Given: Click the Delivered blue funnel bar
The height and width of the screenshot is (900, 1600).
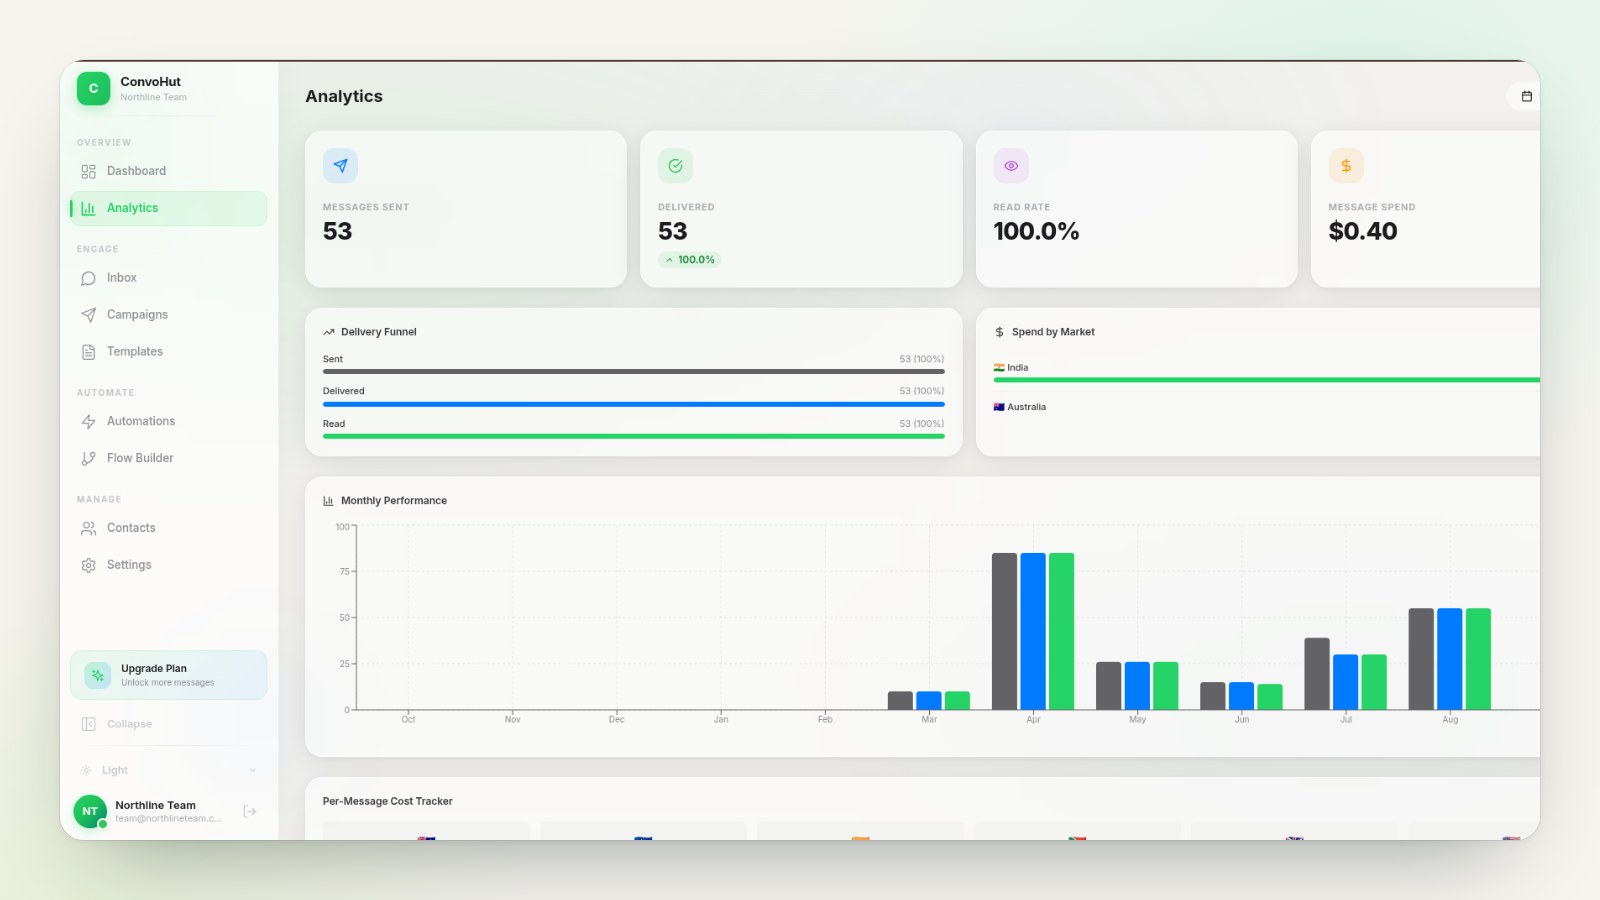Looking at the screenshot, I should (x=633, y=404).
